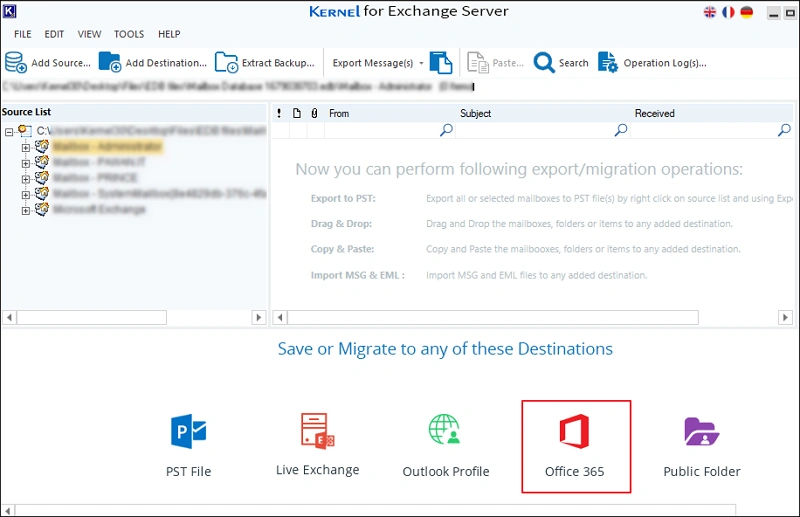Select the Office 365 destination icon
Screen dimensions: 800x517
574,432
